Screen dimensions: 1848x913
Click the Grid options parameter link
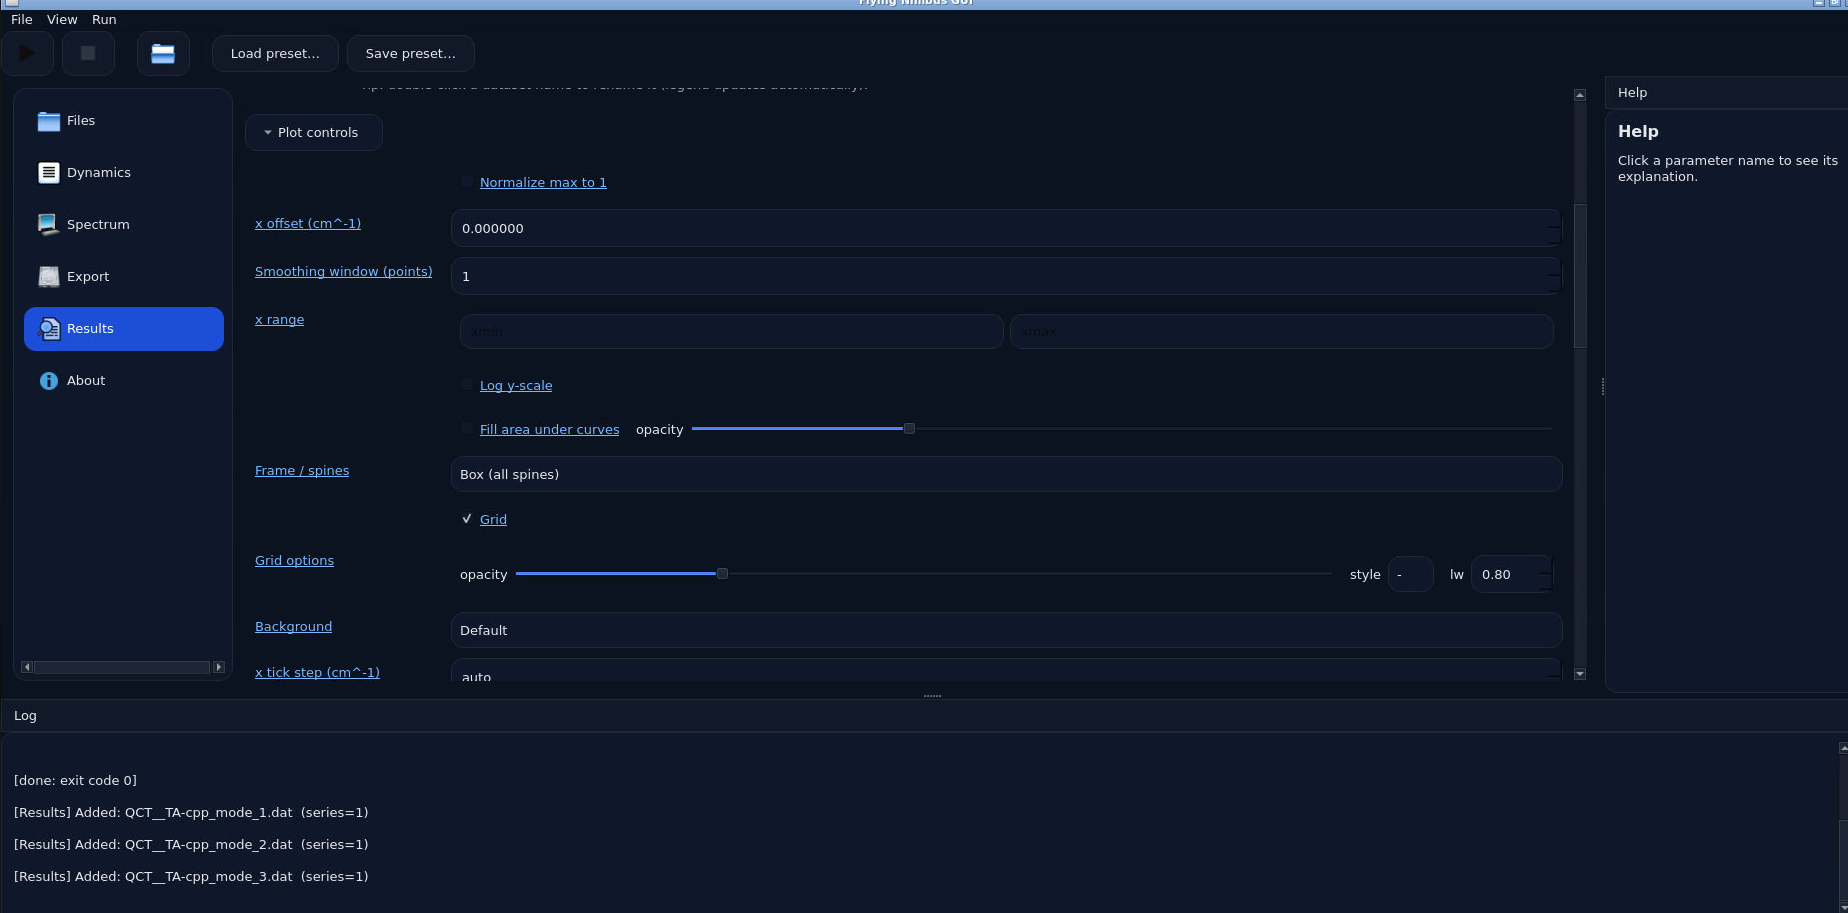pyautogui.click(x=294, y=560)
